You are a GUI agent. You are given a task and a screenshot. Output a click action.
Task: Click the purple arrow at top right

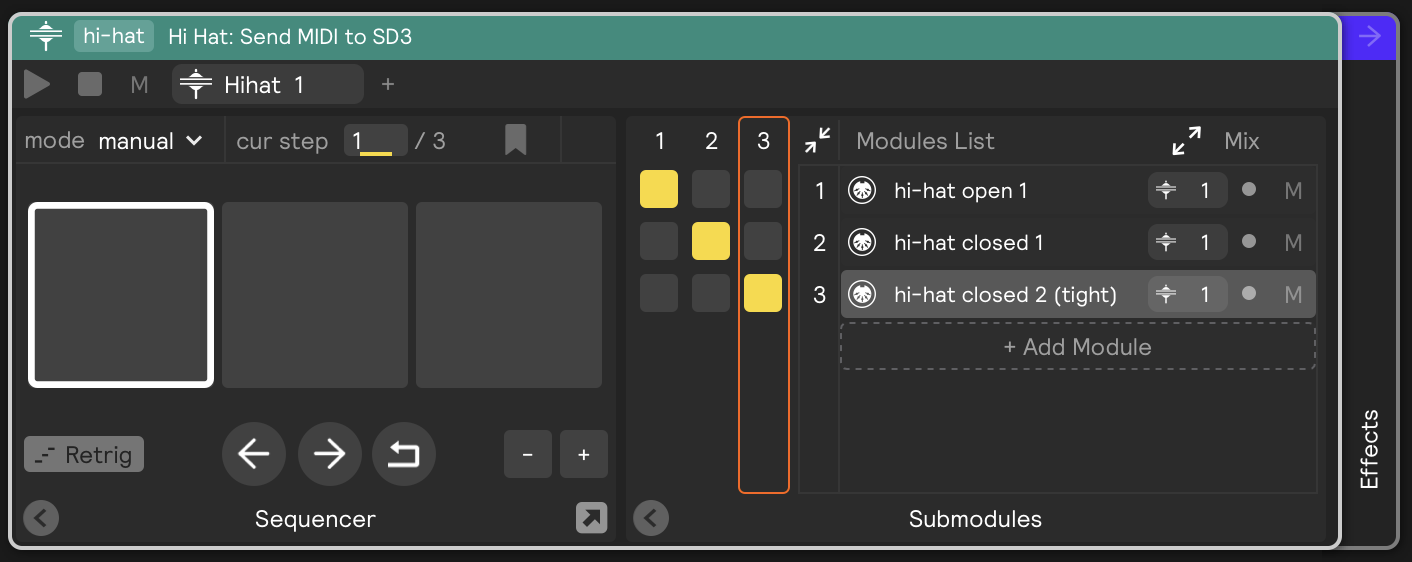(1369, 37)
